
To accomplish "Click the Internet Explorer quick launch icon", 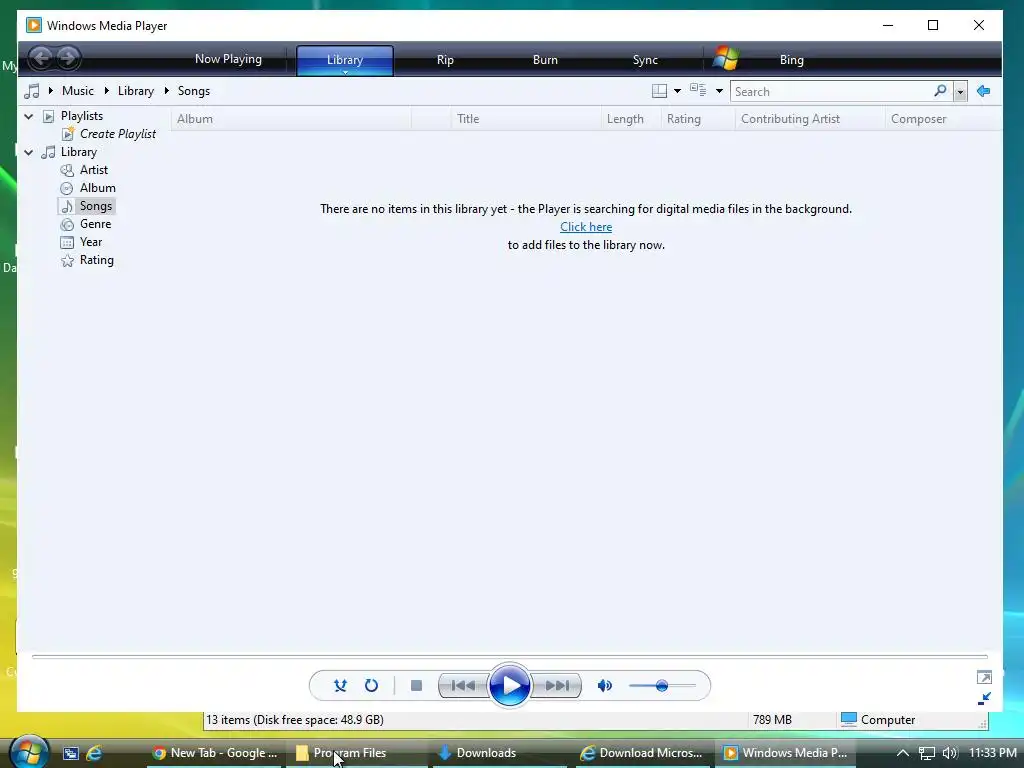I will click(x=94, y=753).
